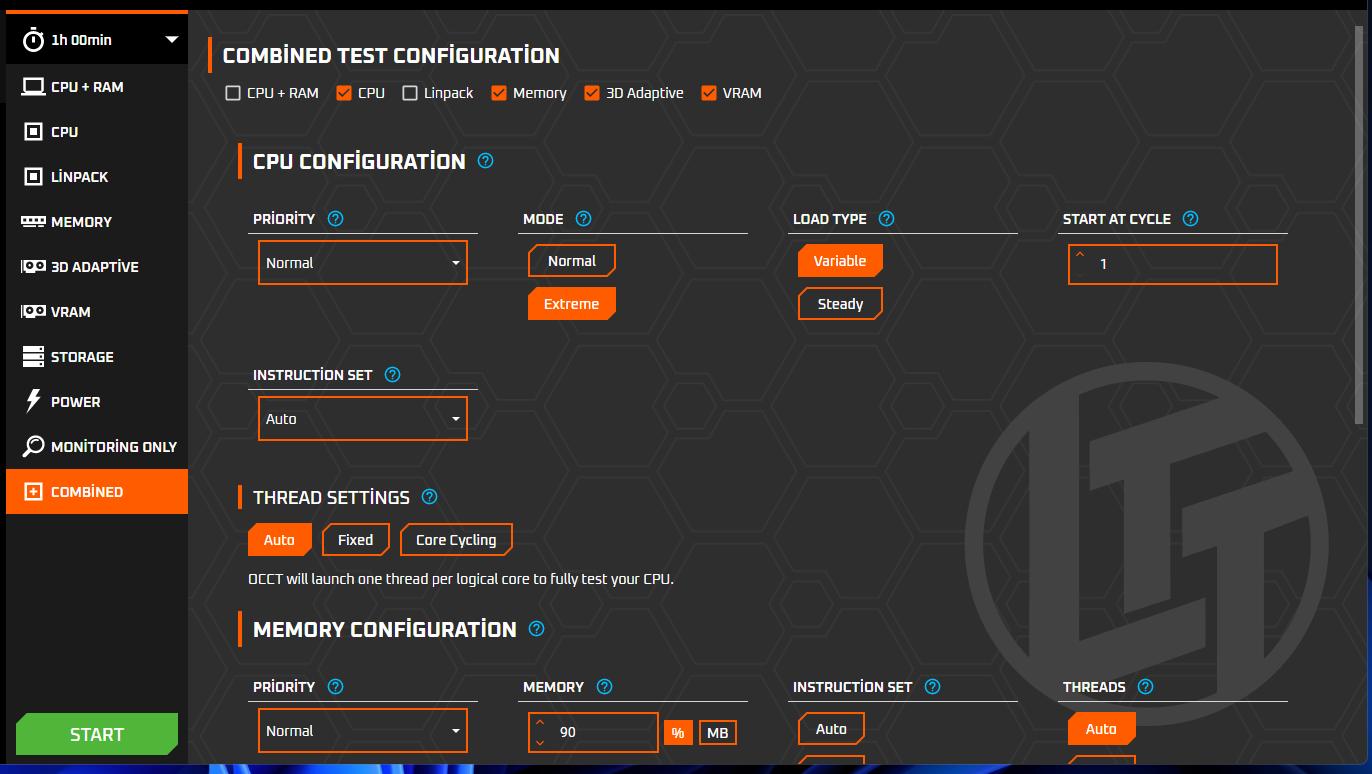Increase the memory percentage stepper
This screenshot has width=1372, height=774.
click(x=540, y=722)
